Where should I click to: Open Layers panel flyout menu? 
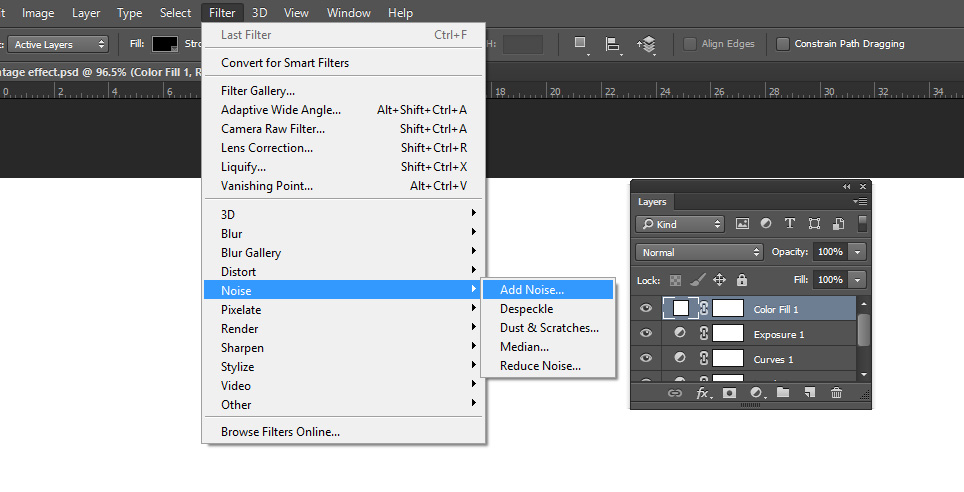(860, 201)
